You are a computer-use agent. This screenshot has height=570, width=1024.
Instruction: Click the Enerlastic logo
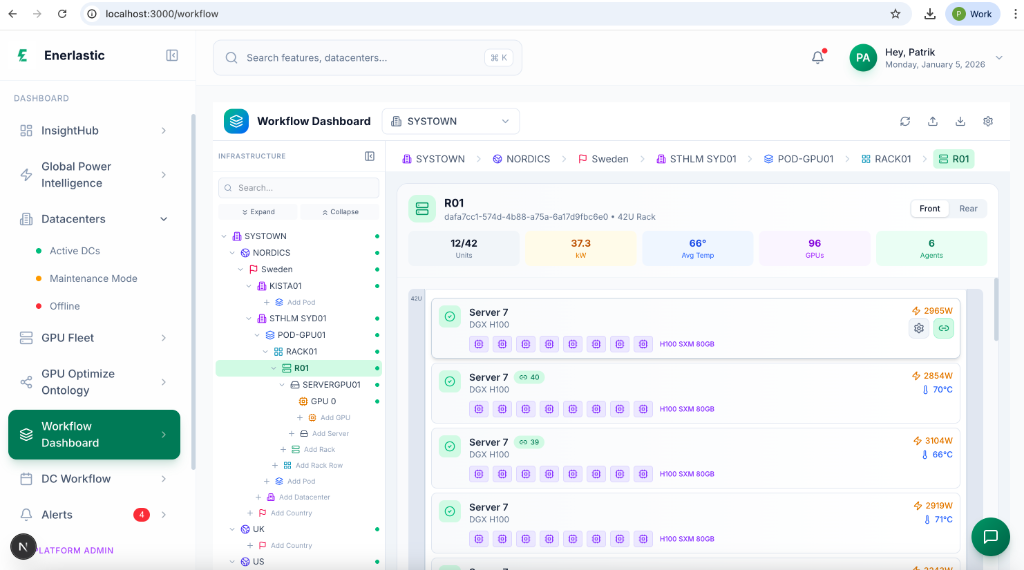click(23, 55)
